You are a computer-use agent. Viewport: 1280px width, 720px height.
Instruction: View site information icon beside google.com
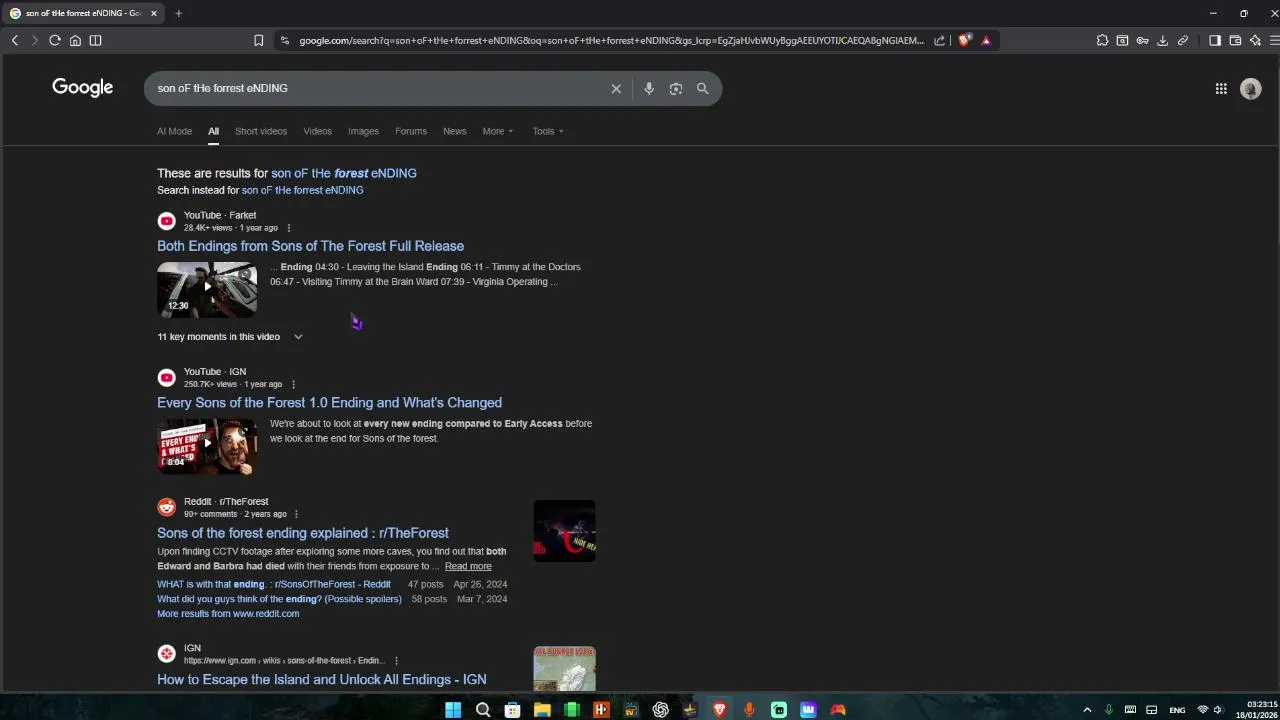tap(285, 40)
